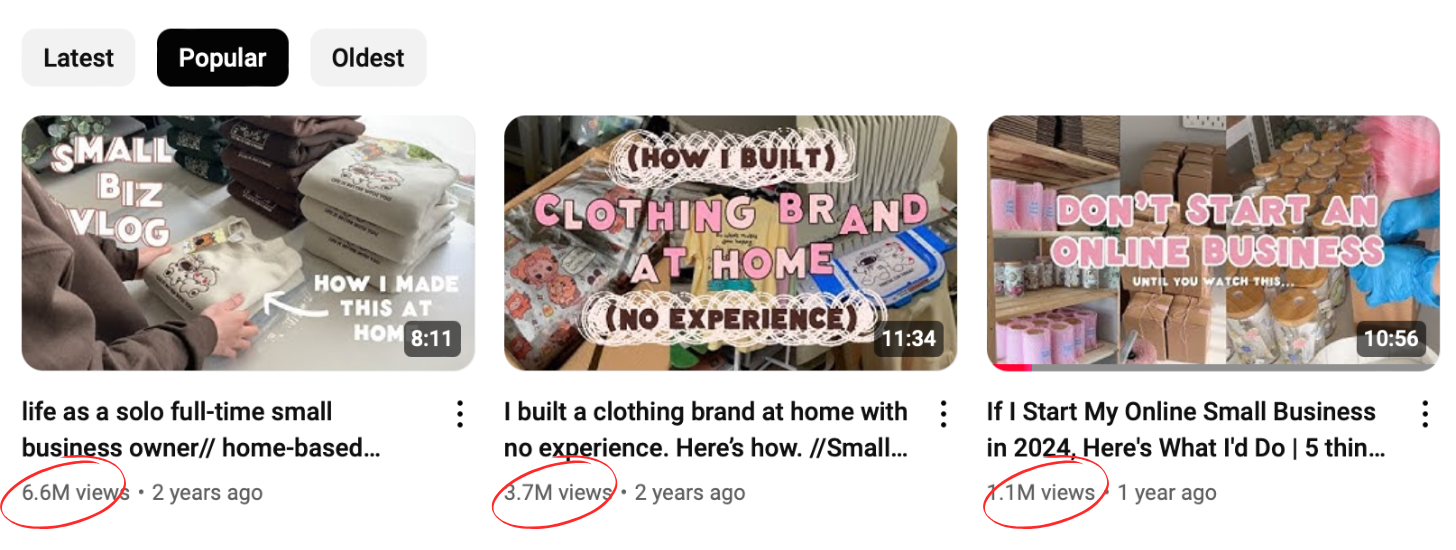Click the title 'If I Start My Online Small Business in 2024'

click(1186, 430)
